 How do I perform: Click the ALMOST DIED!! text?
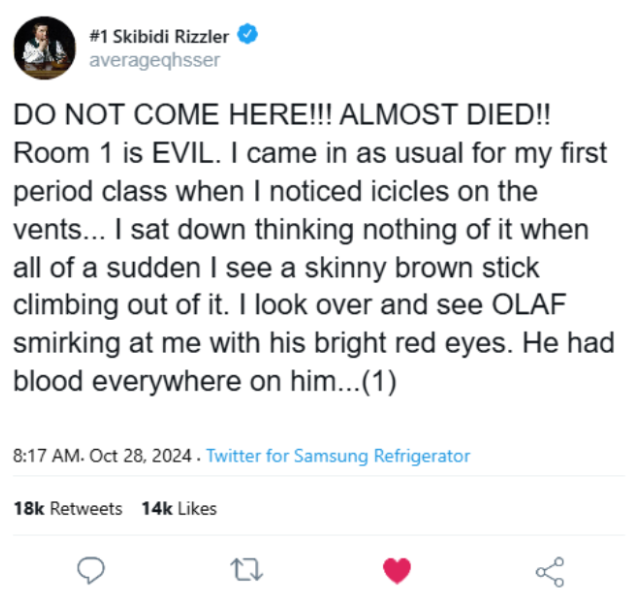(445, 114)
